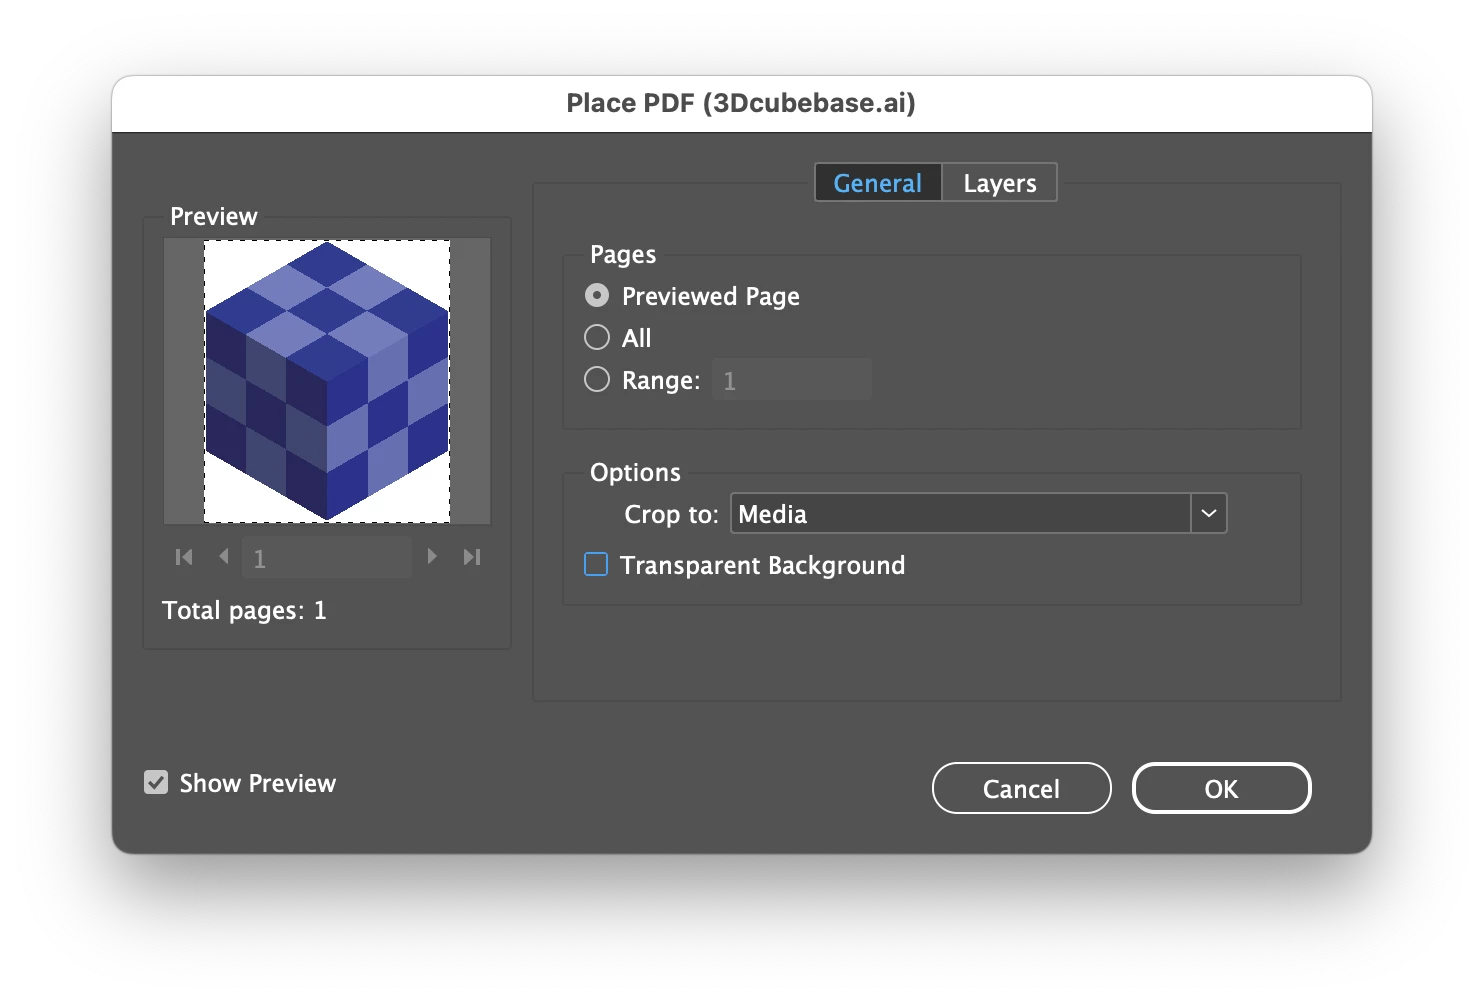1484x1002 pixels.
Task: Go to first page in preview
Action: (x=184, y=557)
